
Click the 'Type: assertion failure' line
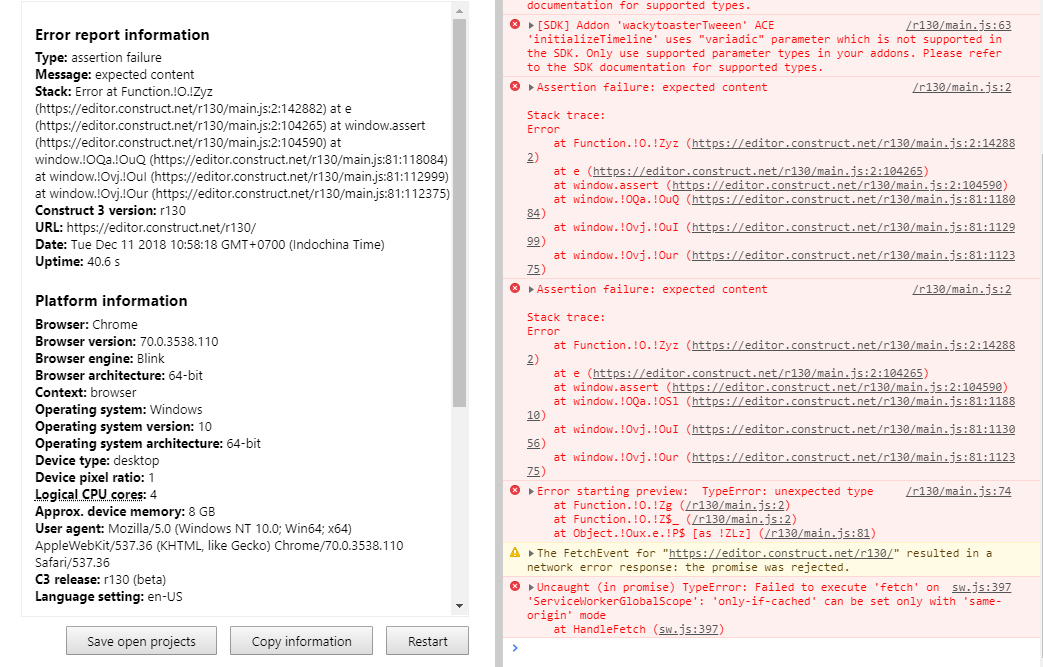(x=98, y=58)
